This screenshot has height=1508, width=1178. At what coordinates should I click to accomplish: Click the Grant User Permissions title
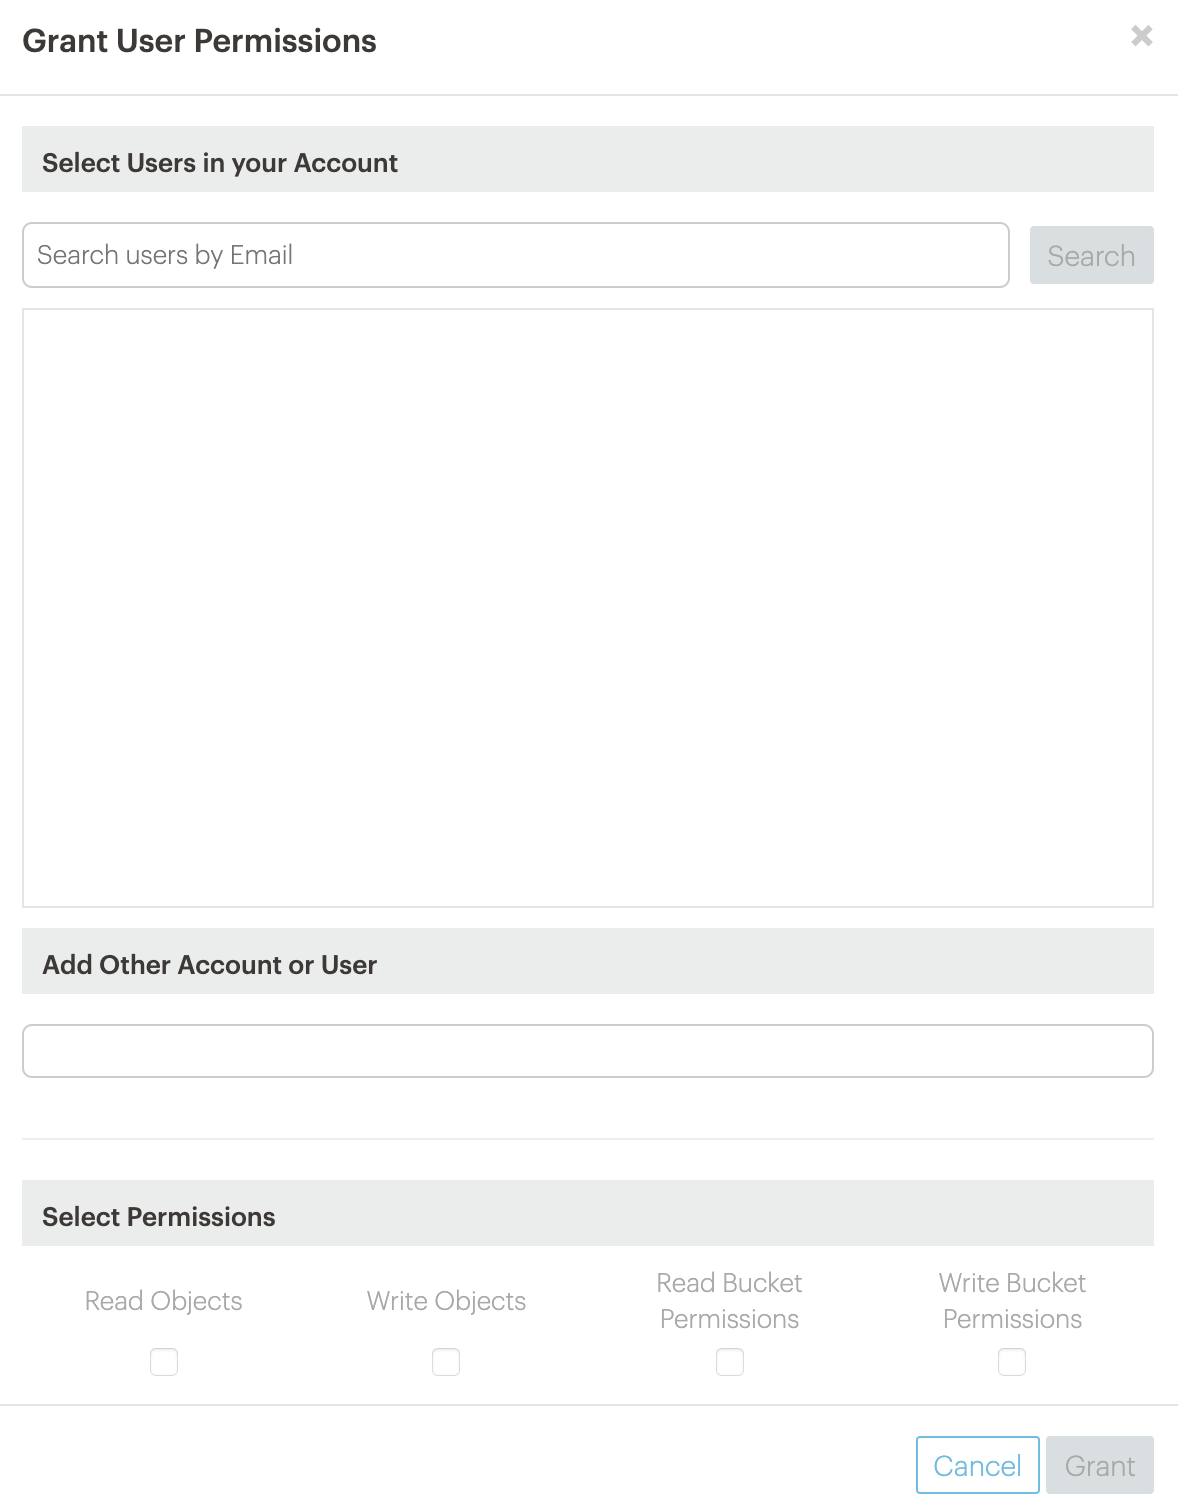click(x=200, y=41)
